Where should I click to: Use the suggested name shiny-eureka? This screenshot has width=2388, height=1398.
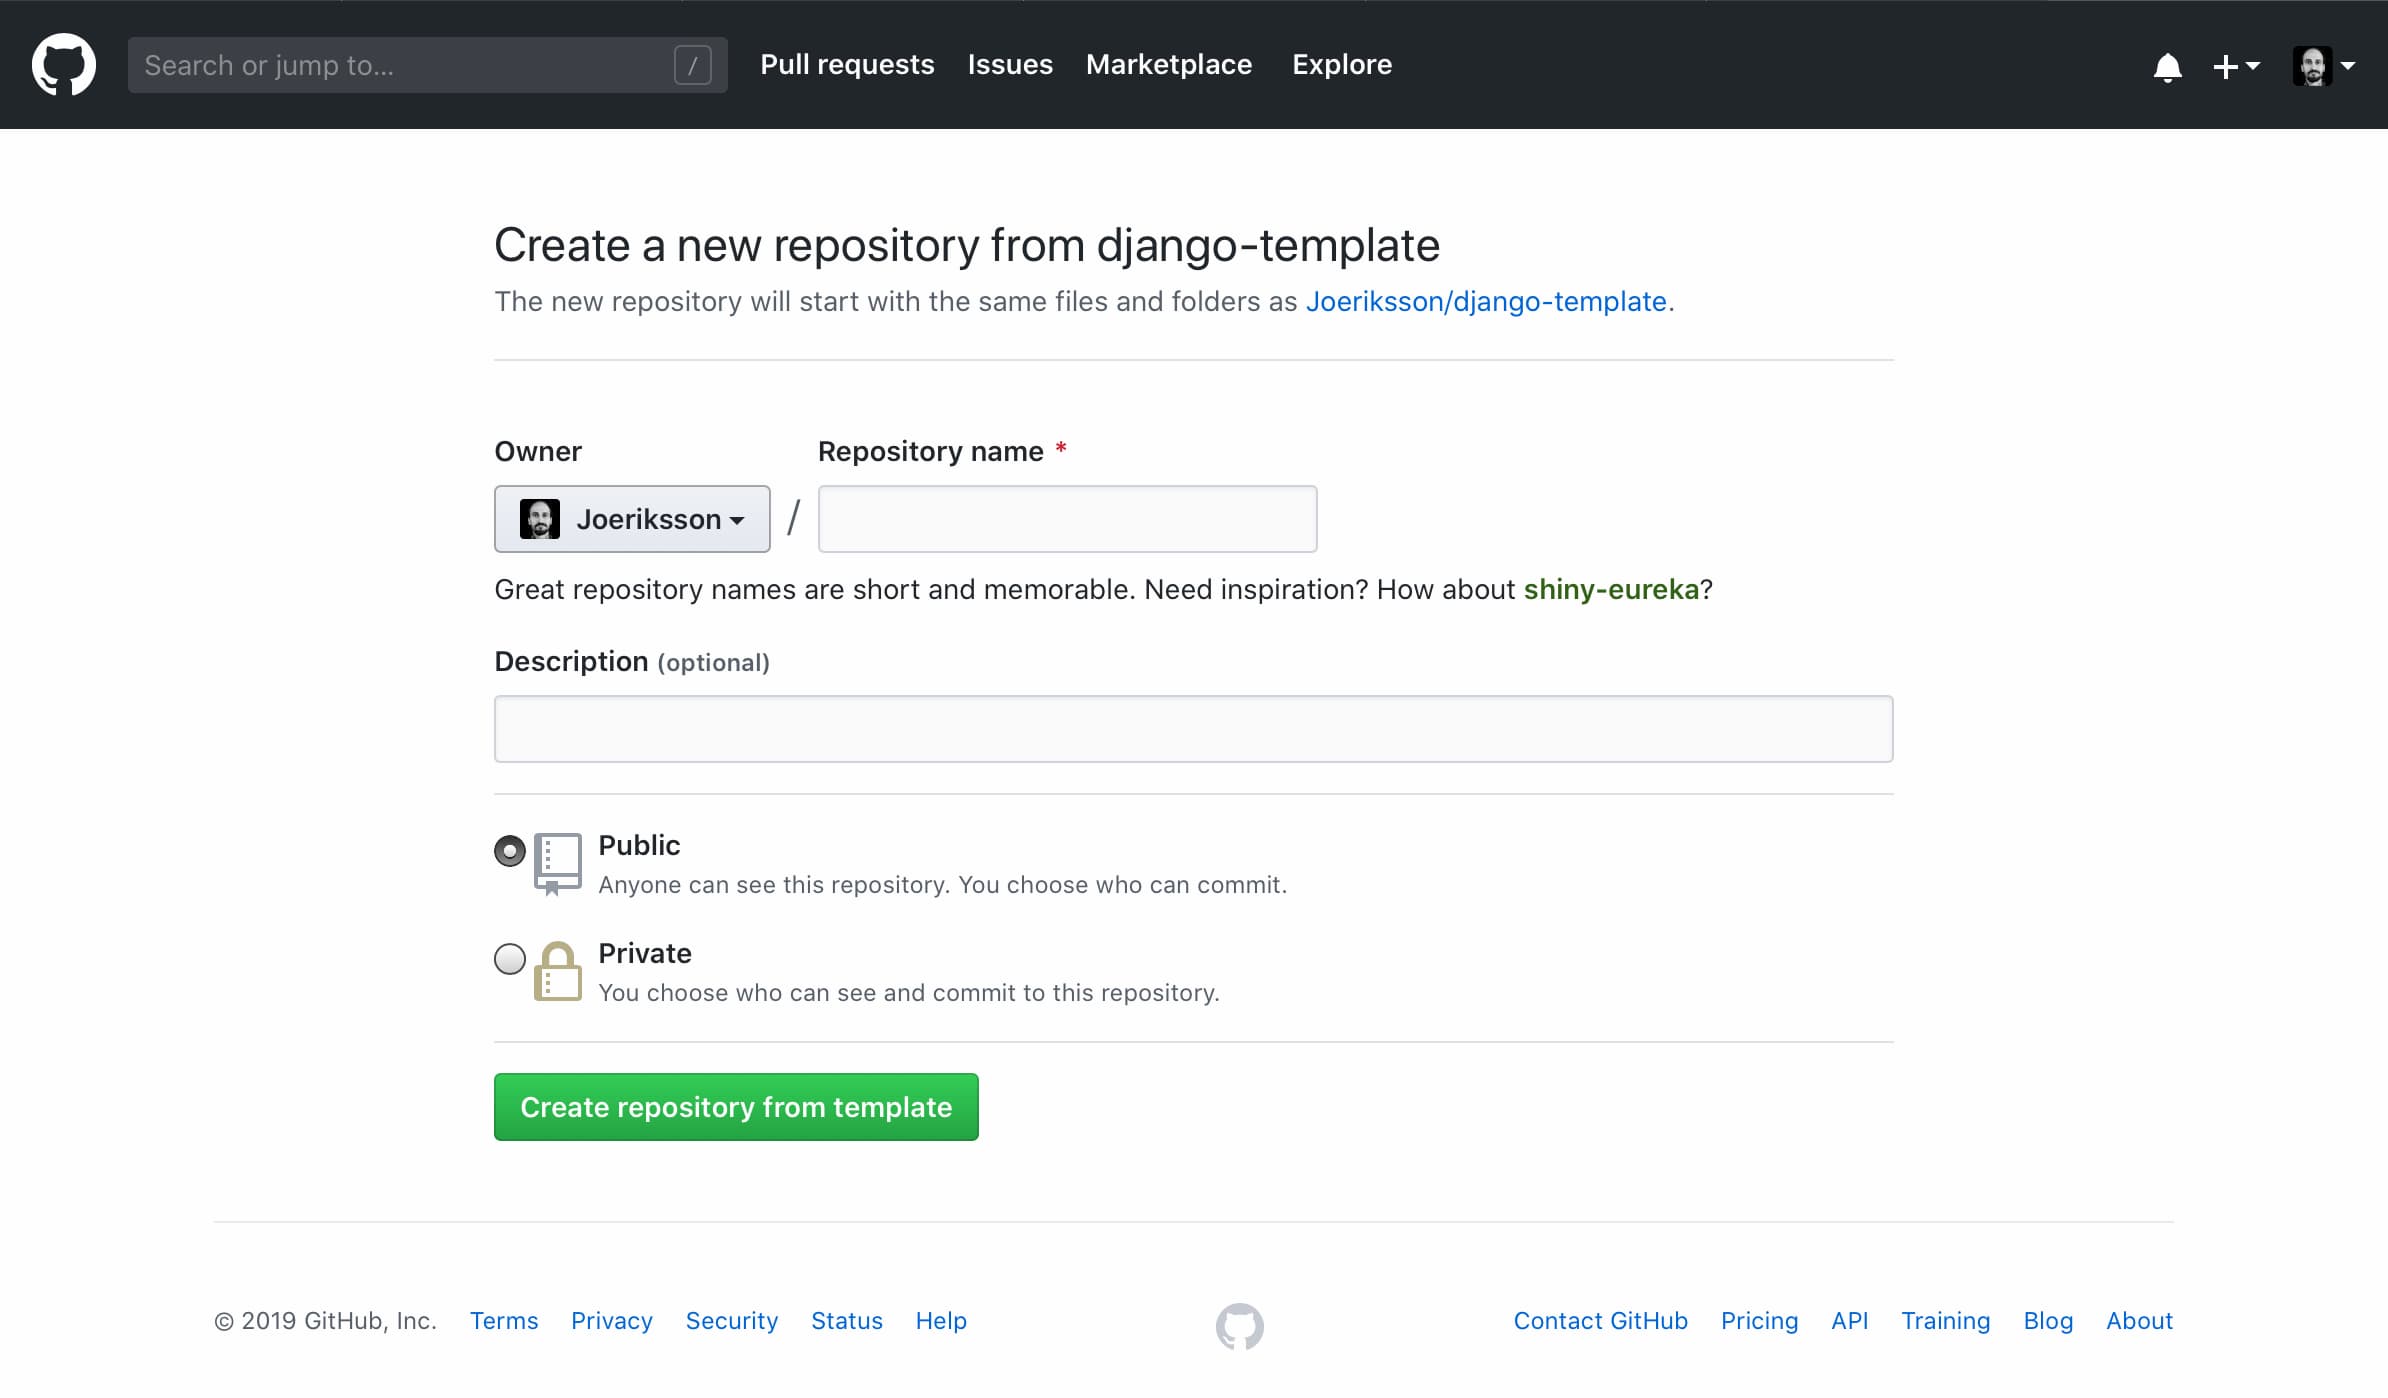point(1611,590)
